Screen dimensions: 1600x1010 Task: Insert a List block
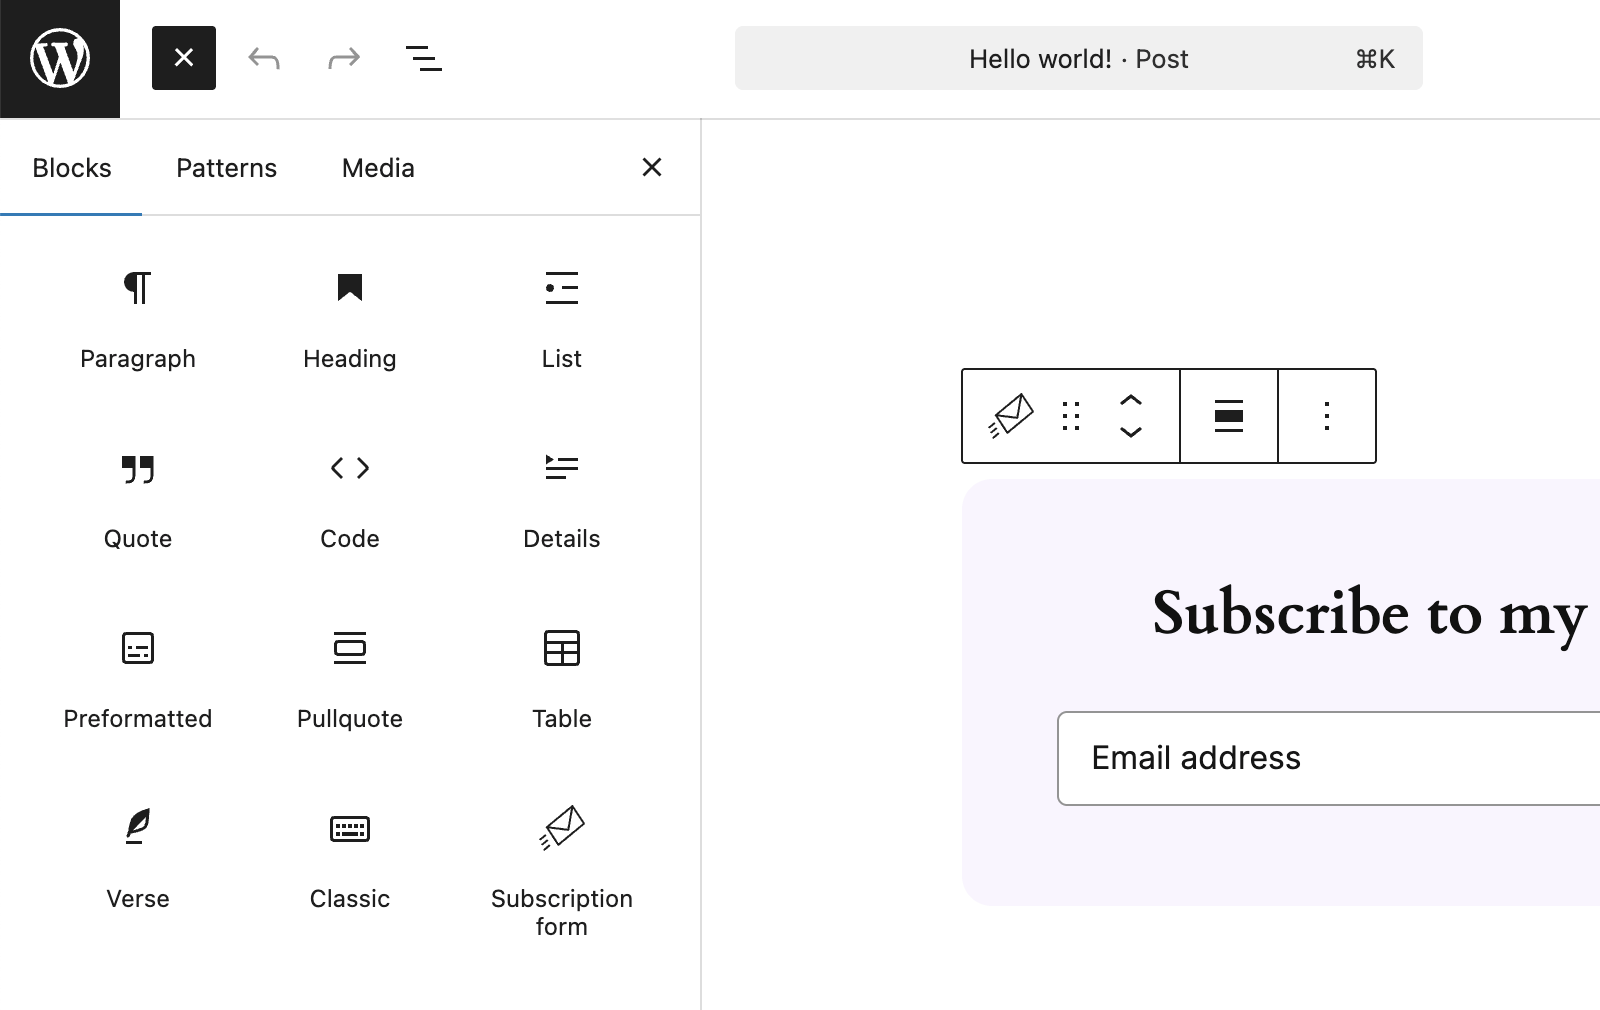pyautogui.click(x=562, y=320)
